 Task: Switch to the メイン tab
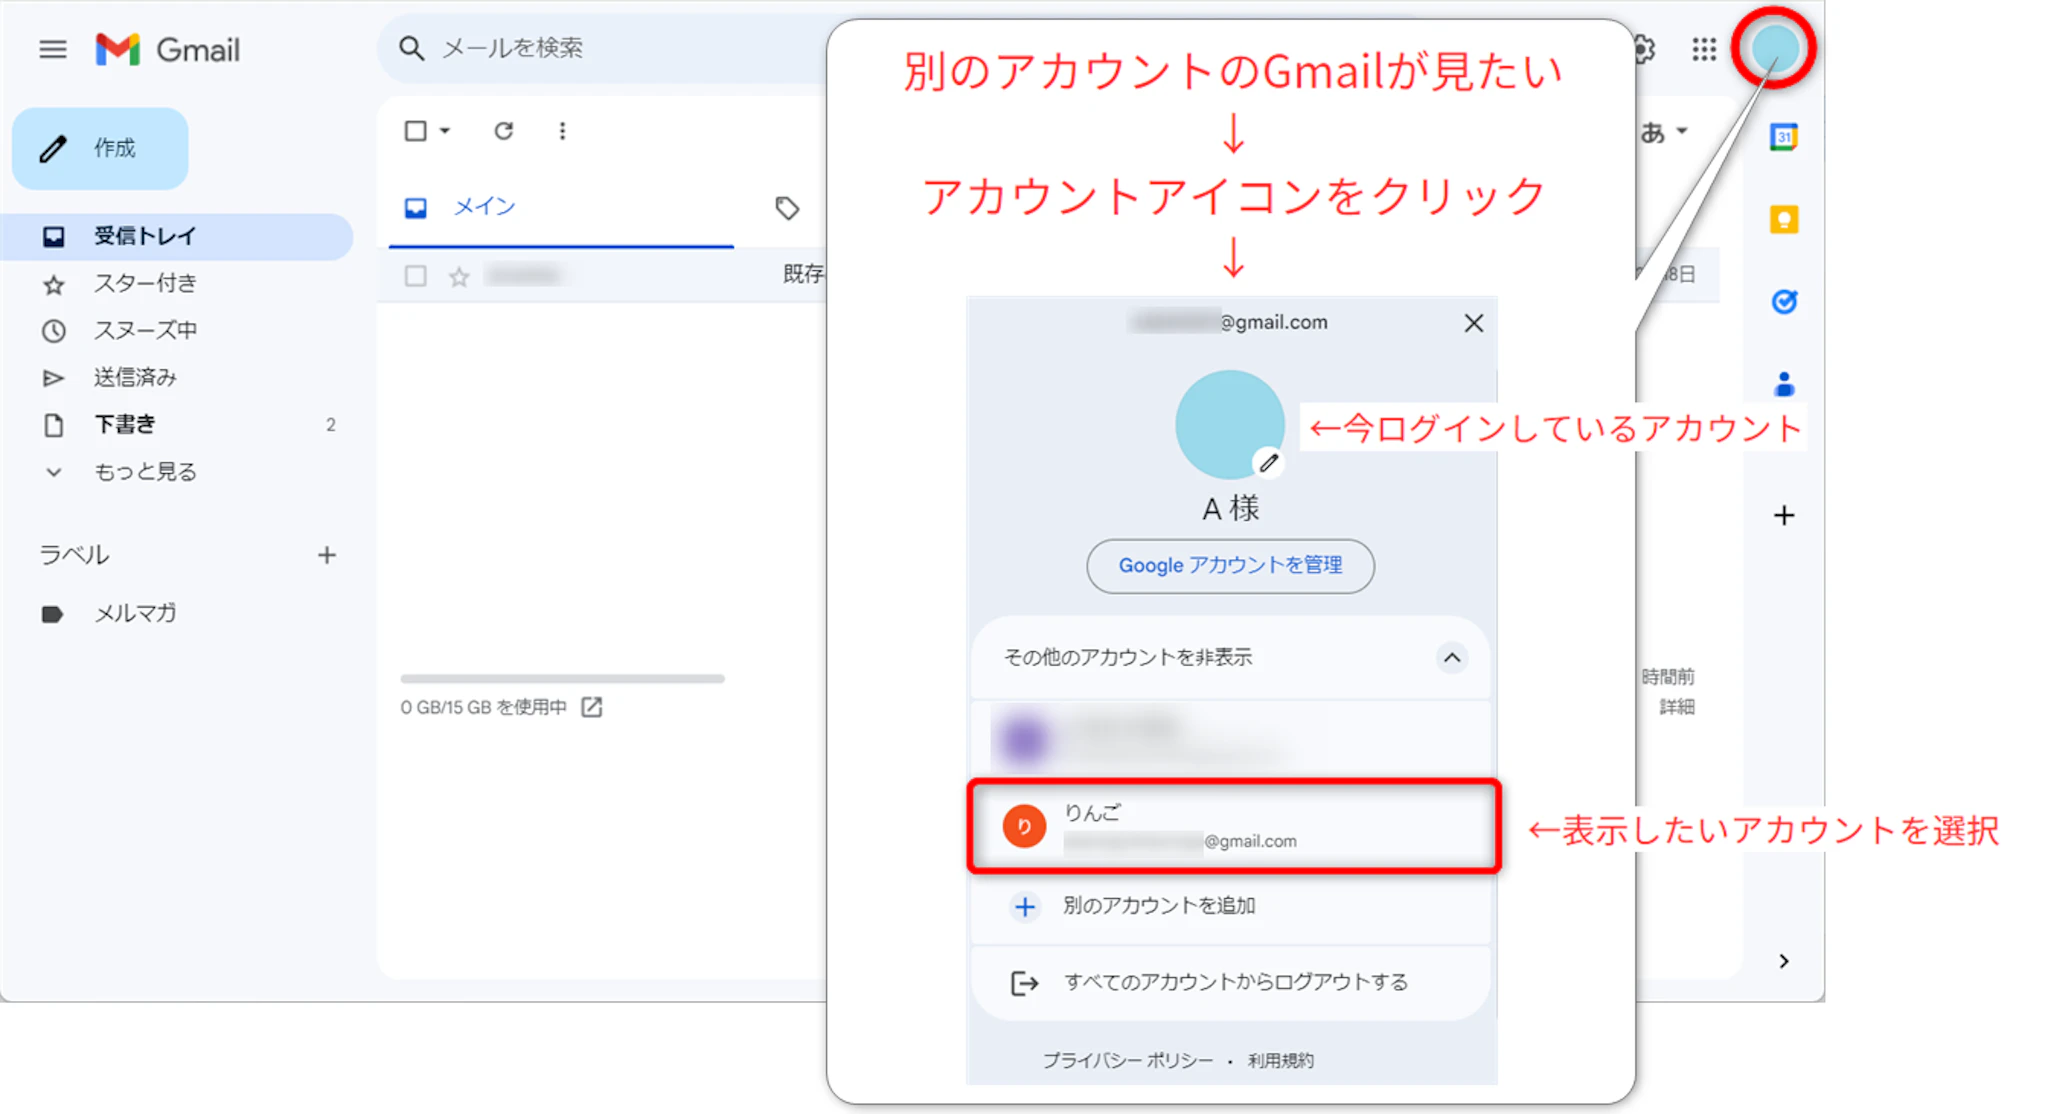pos(484,207)
